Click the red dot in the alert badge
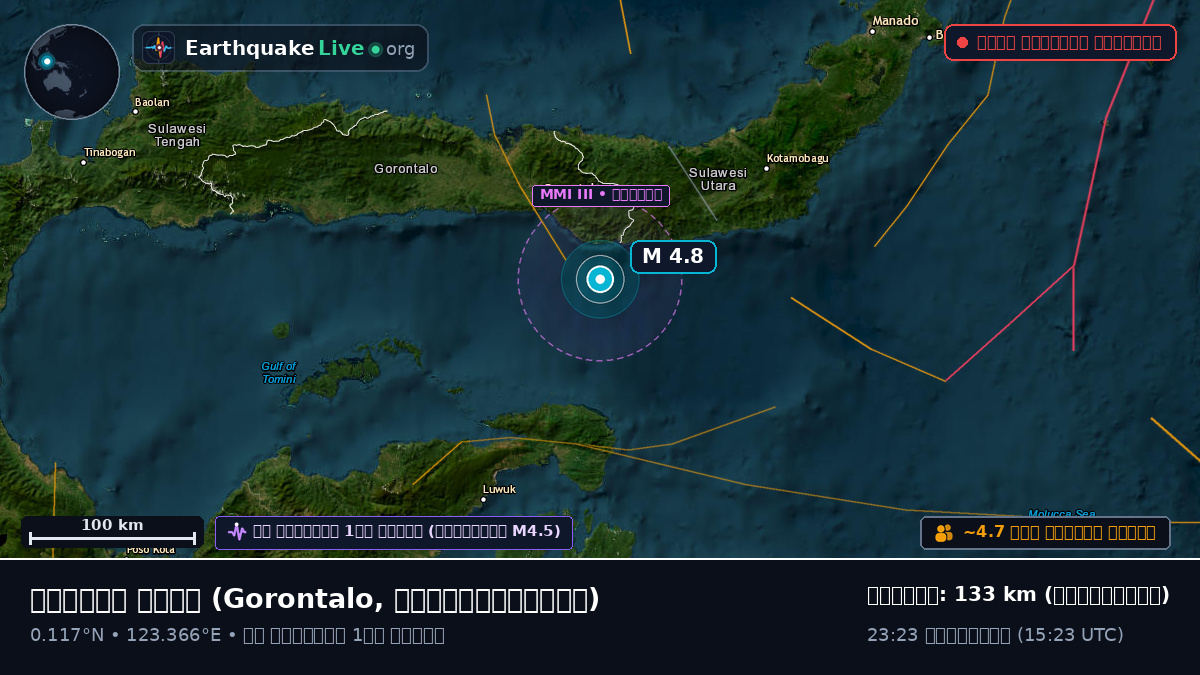 pos(962,43)
